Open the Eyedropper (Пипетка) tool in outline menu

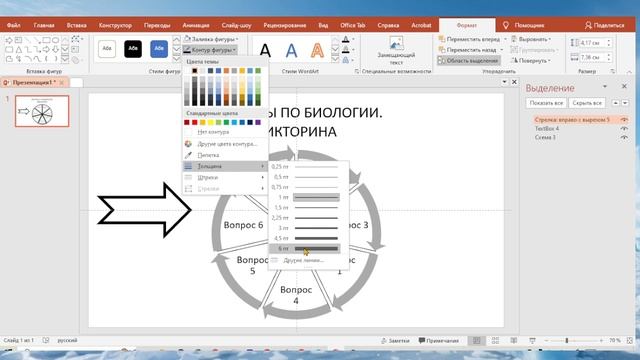click(225, 155)
